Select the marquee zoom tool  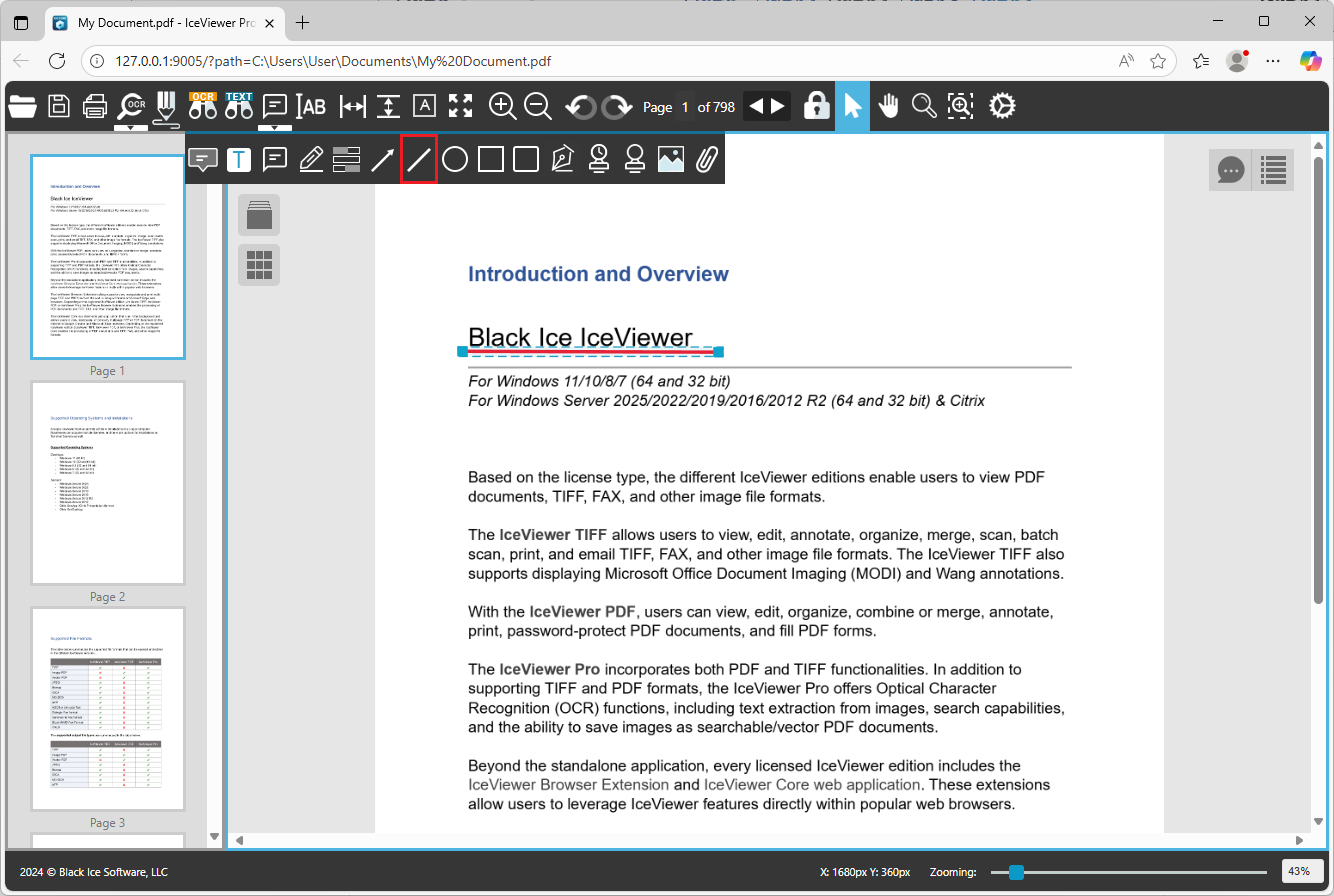[x=960, y=106]
